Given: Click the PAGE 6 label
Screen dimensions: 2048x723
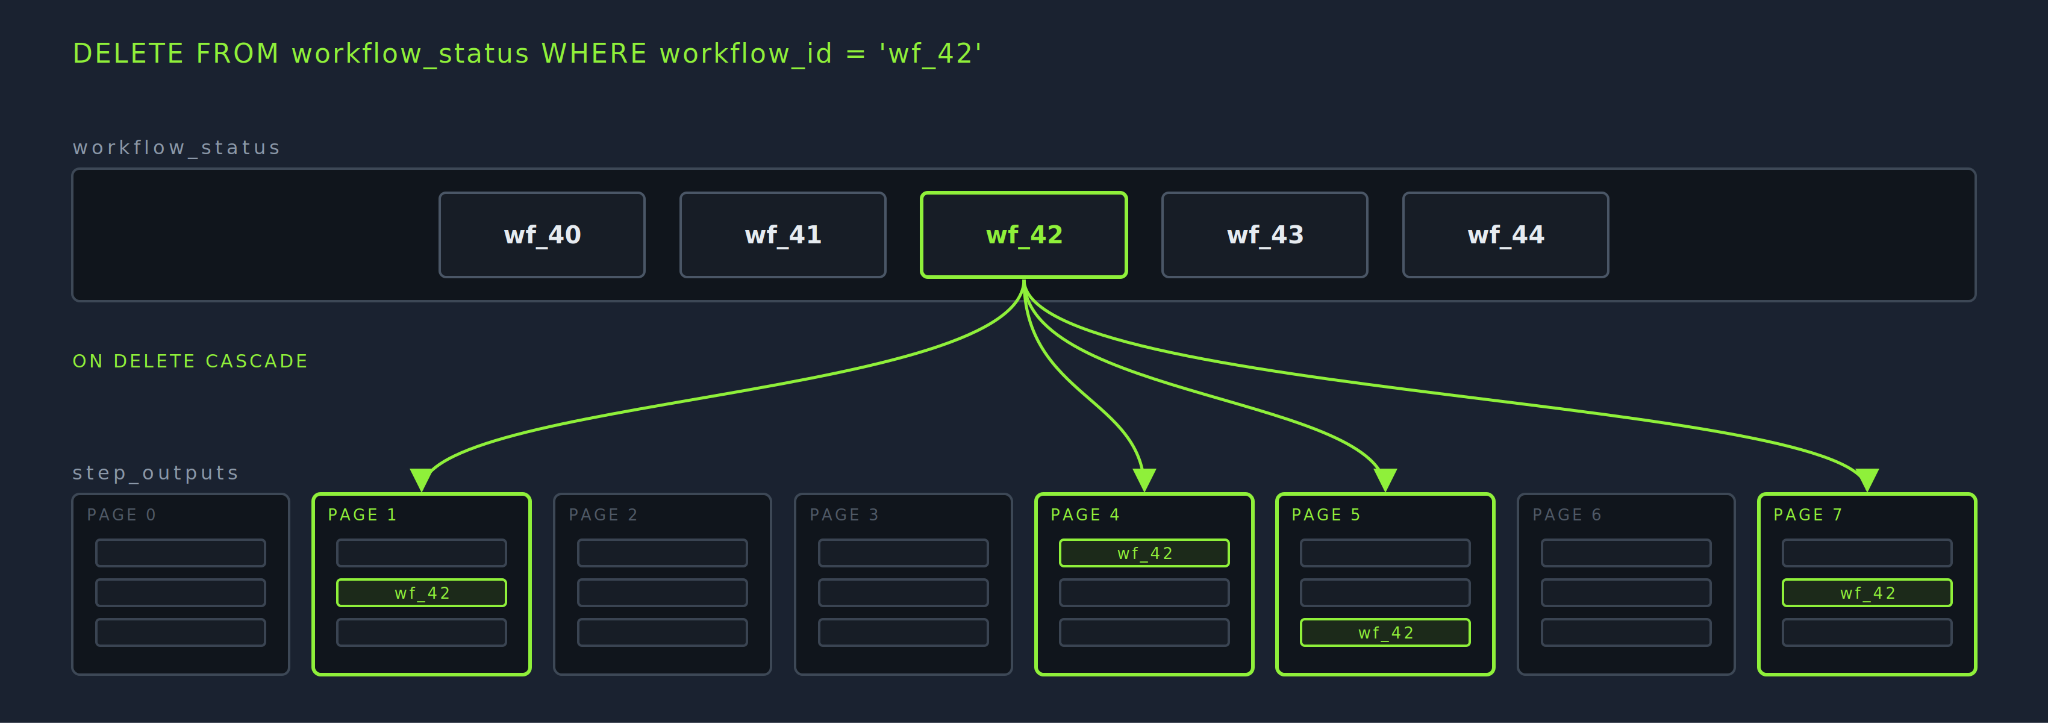Looking at the screenshot, I should pyautogui.click(x=1567, y=515).
